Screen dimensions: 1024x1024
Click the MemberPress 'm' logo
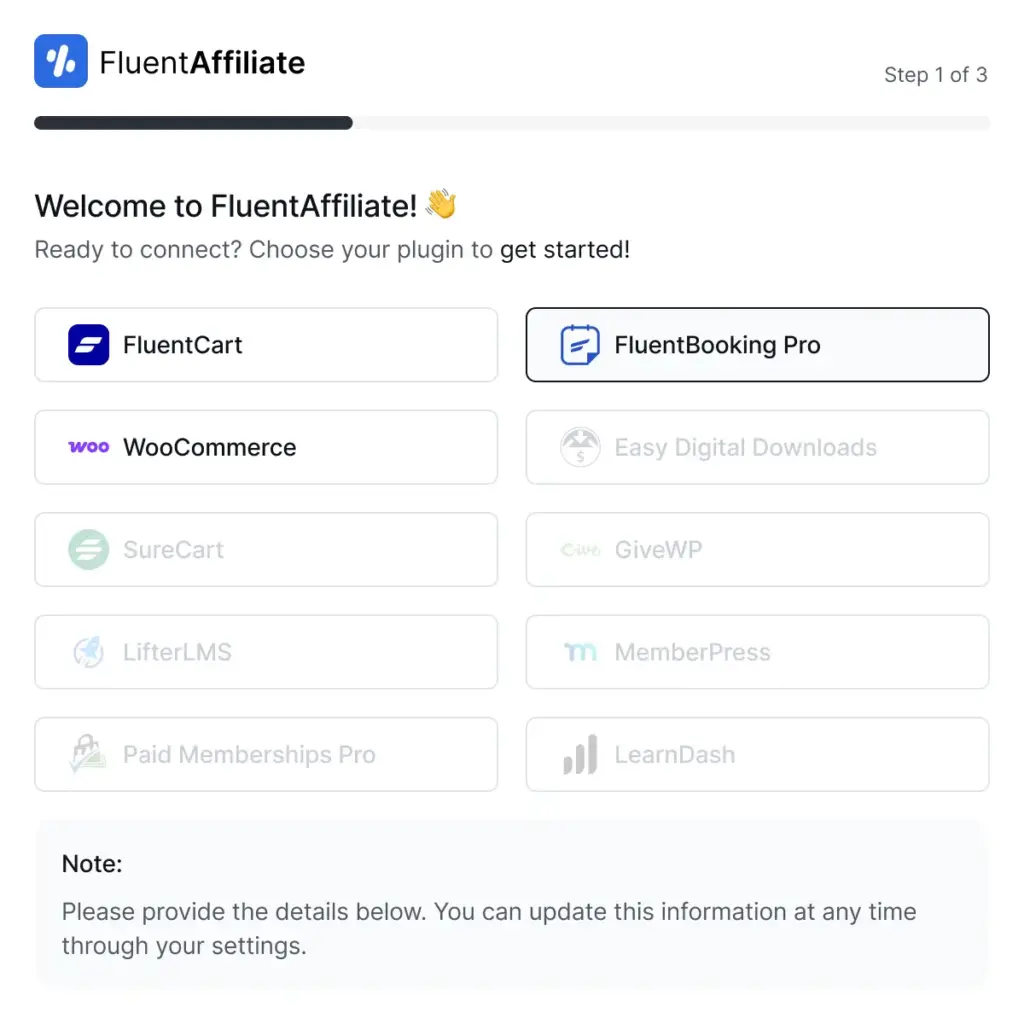(x=580, y=652)
